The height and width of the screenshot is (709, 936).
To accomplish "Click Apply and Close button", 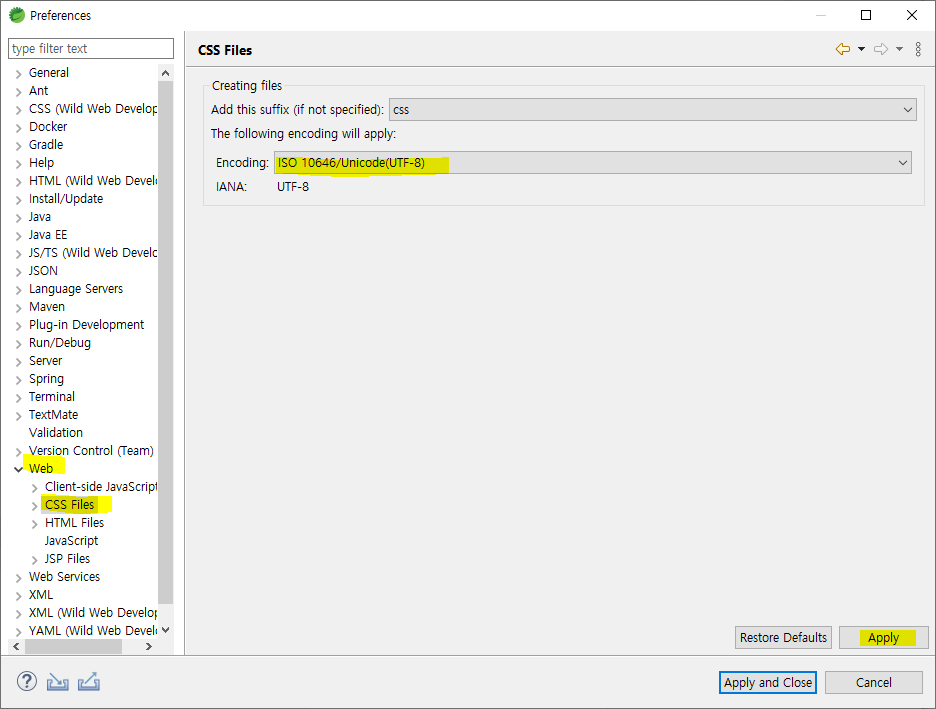I will tap(768, 682).
